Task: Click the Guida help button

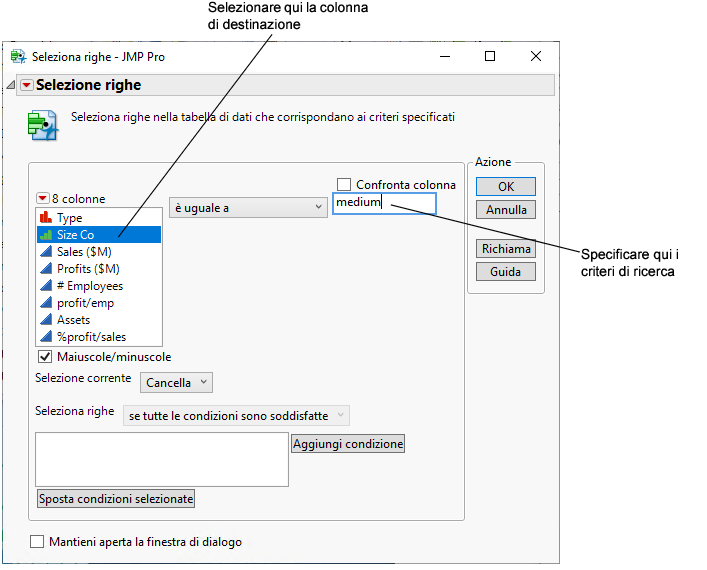Action: [506, 272]
